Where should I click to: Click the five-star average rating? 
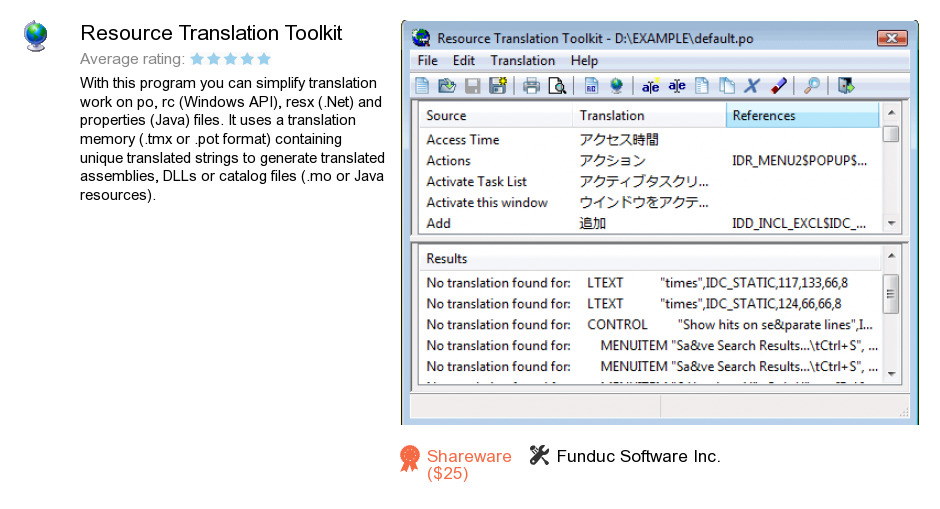[230, 59]
